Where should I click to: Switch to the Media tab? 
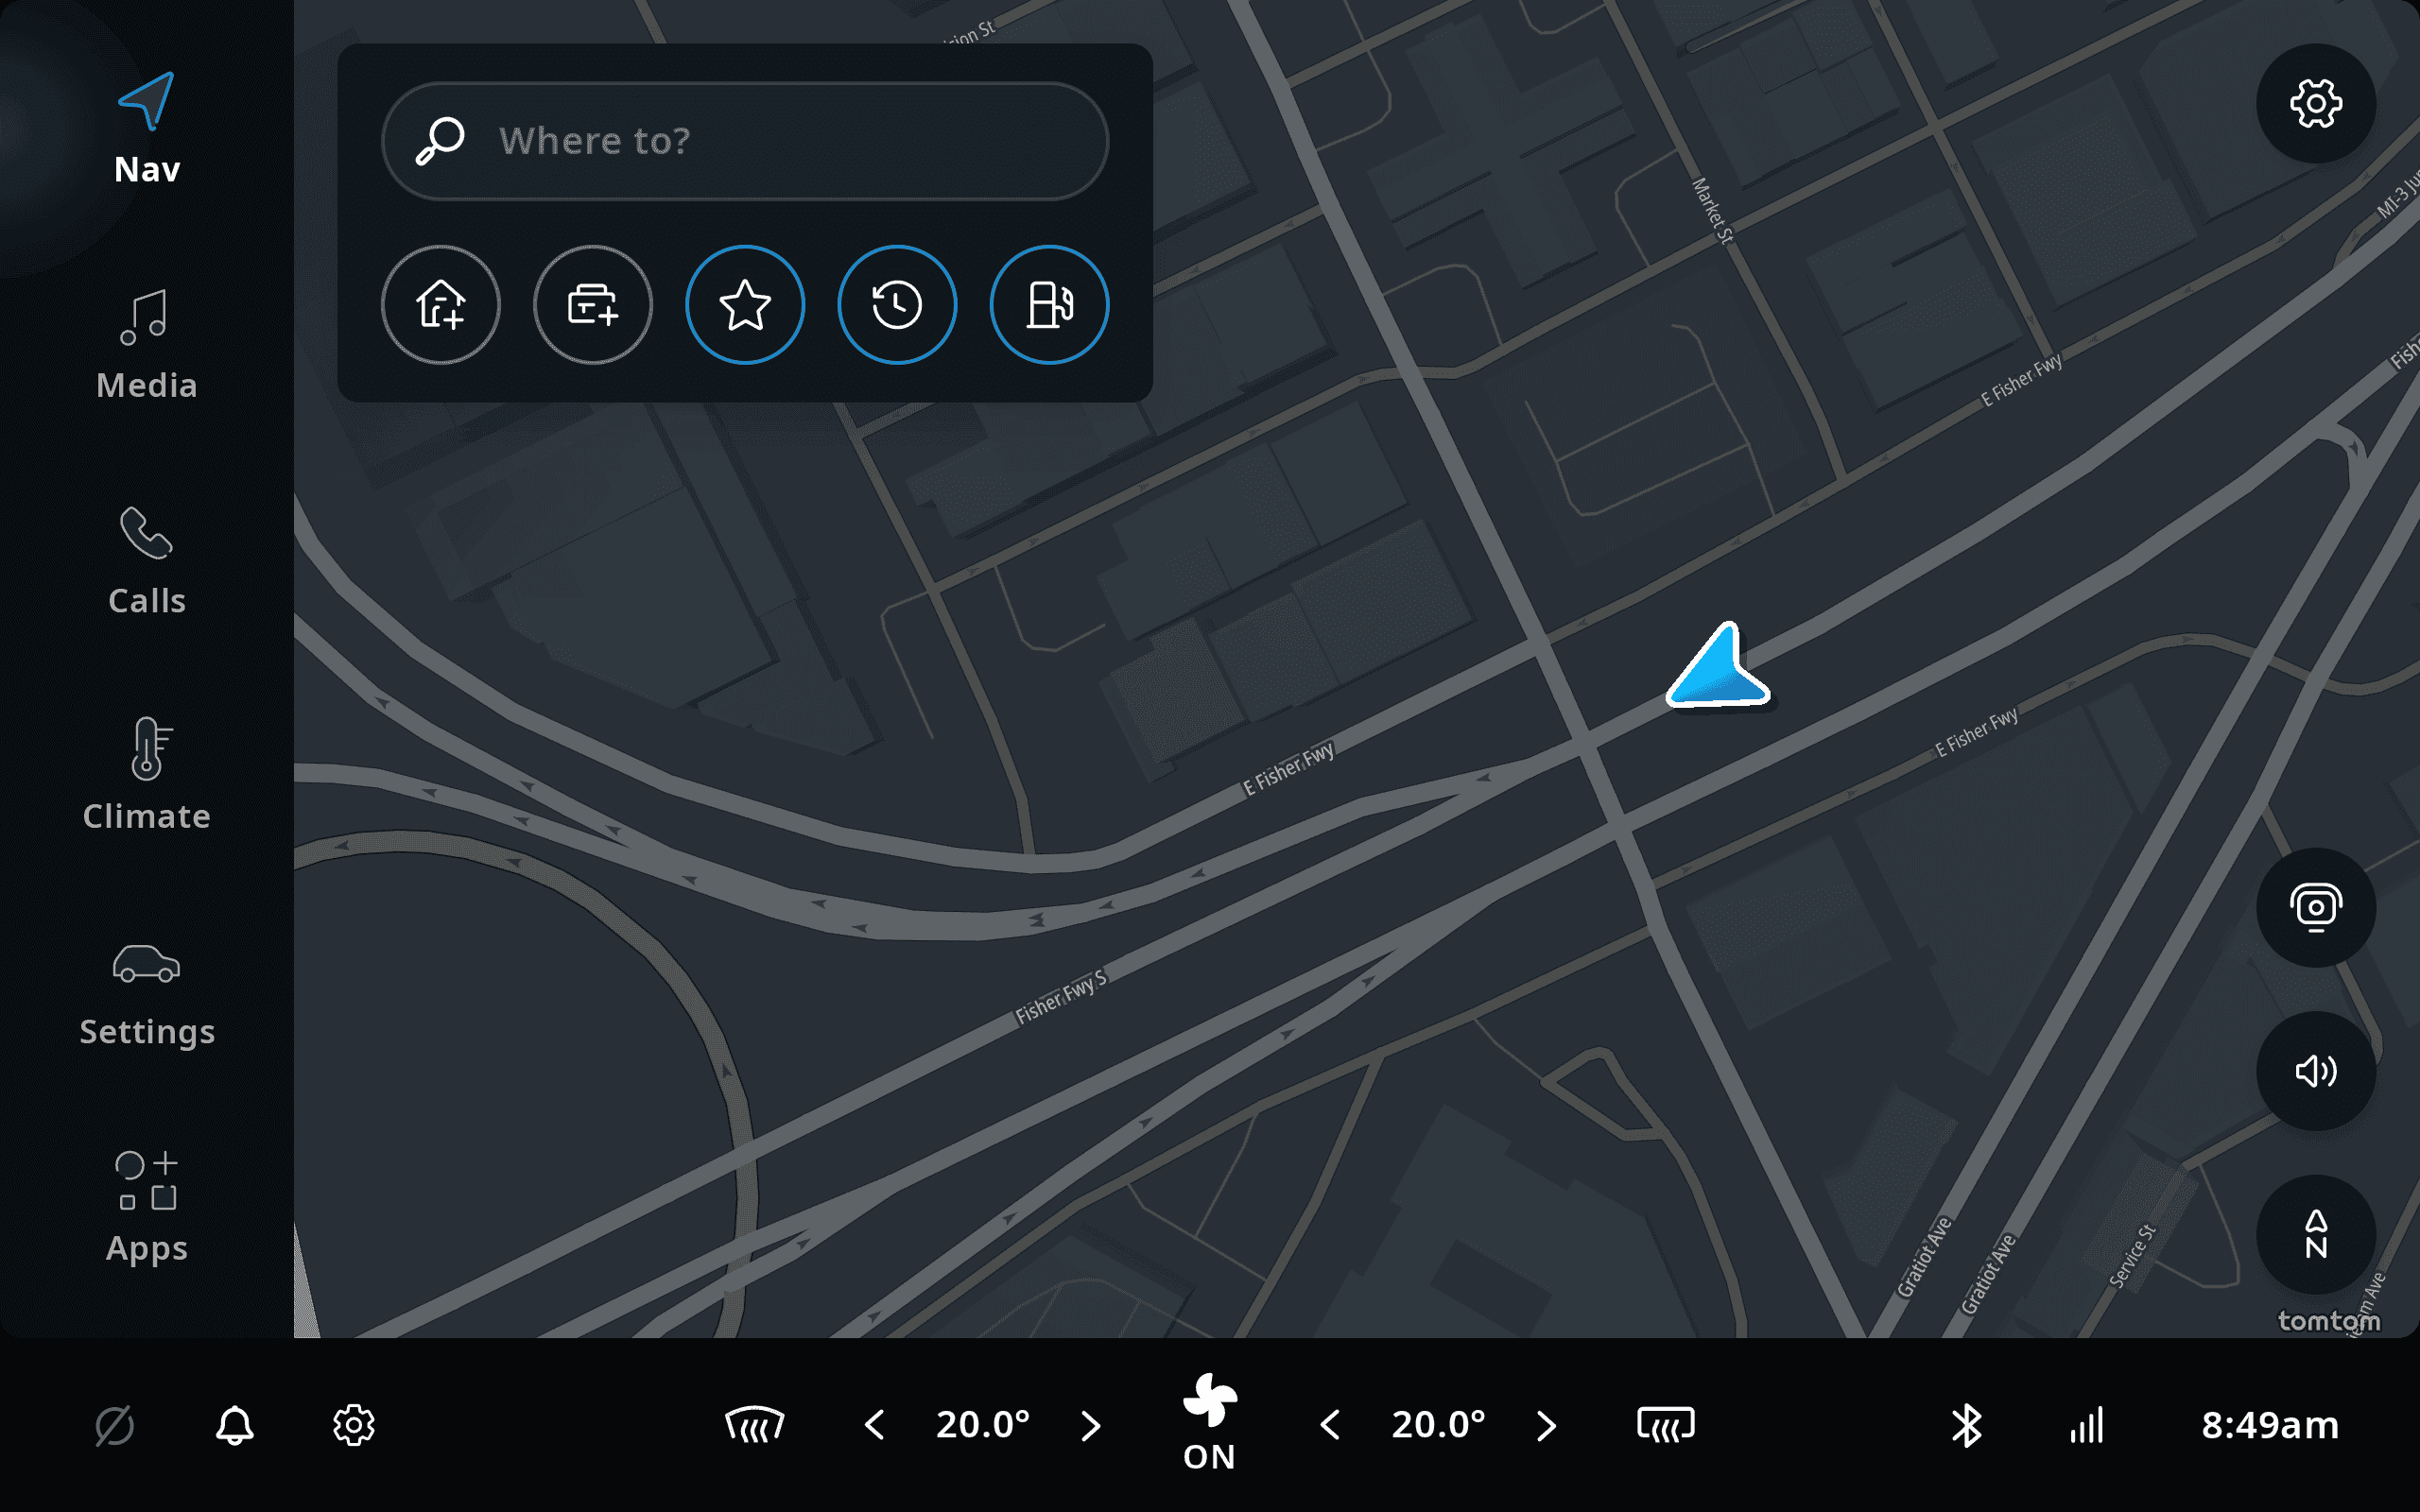(147, 345)
